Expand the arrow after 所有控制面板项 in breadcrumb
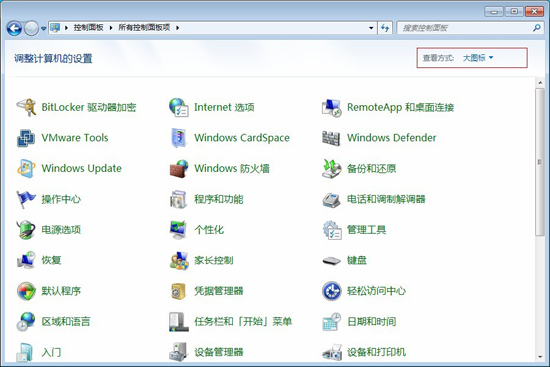 [177, 28]
